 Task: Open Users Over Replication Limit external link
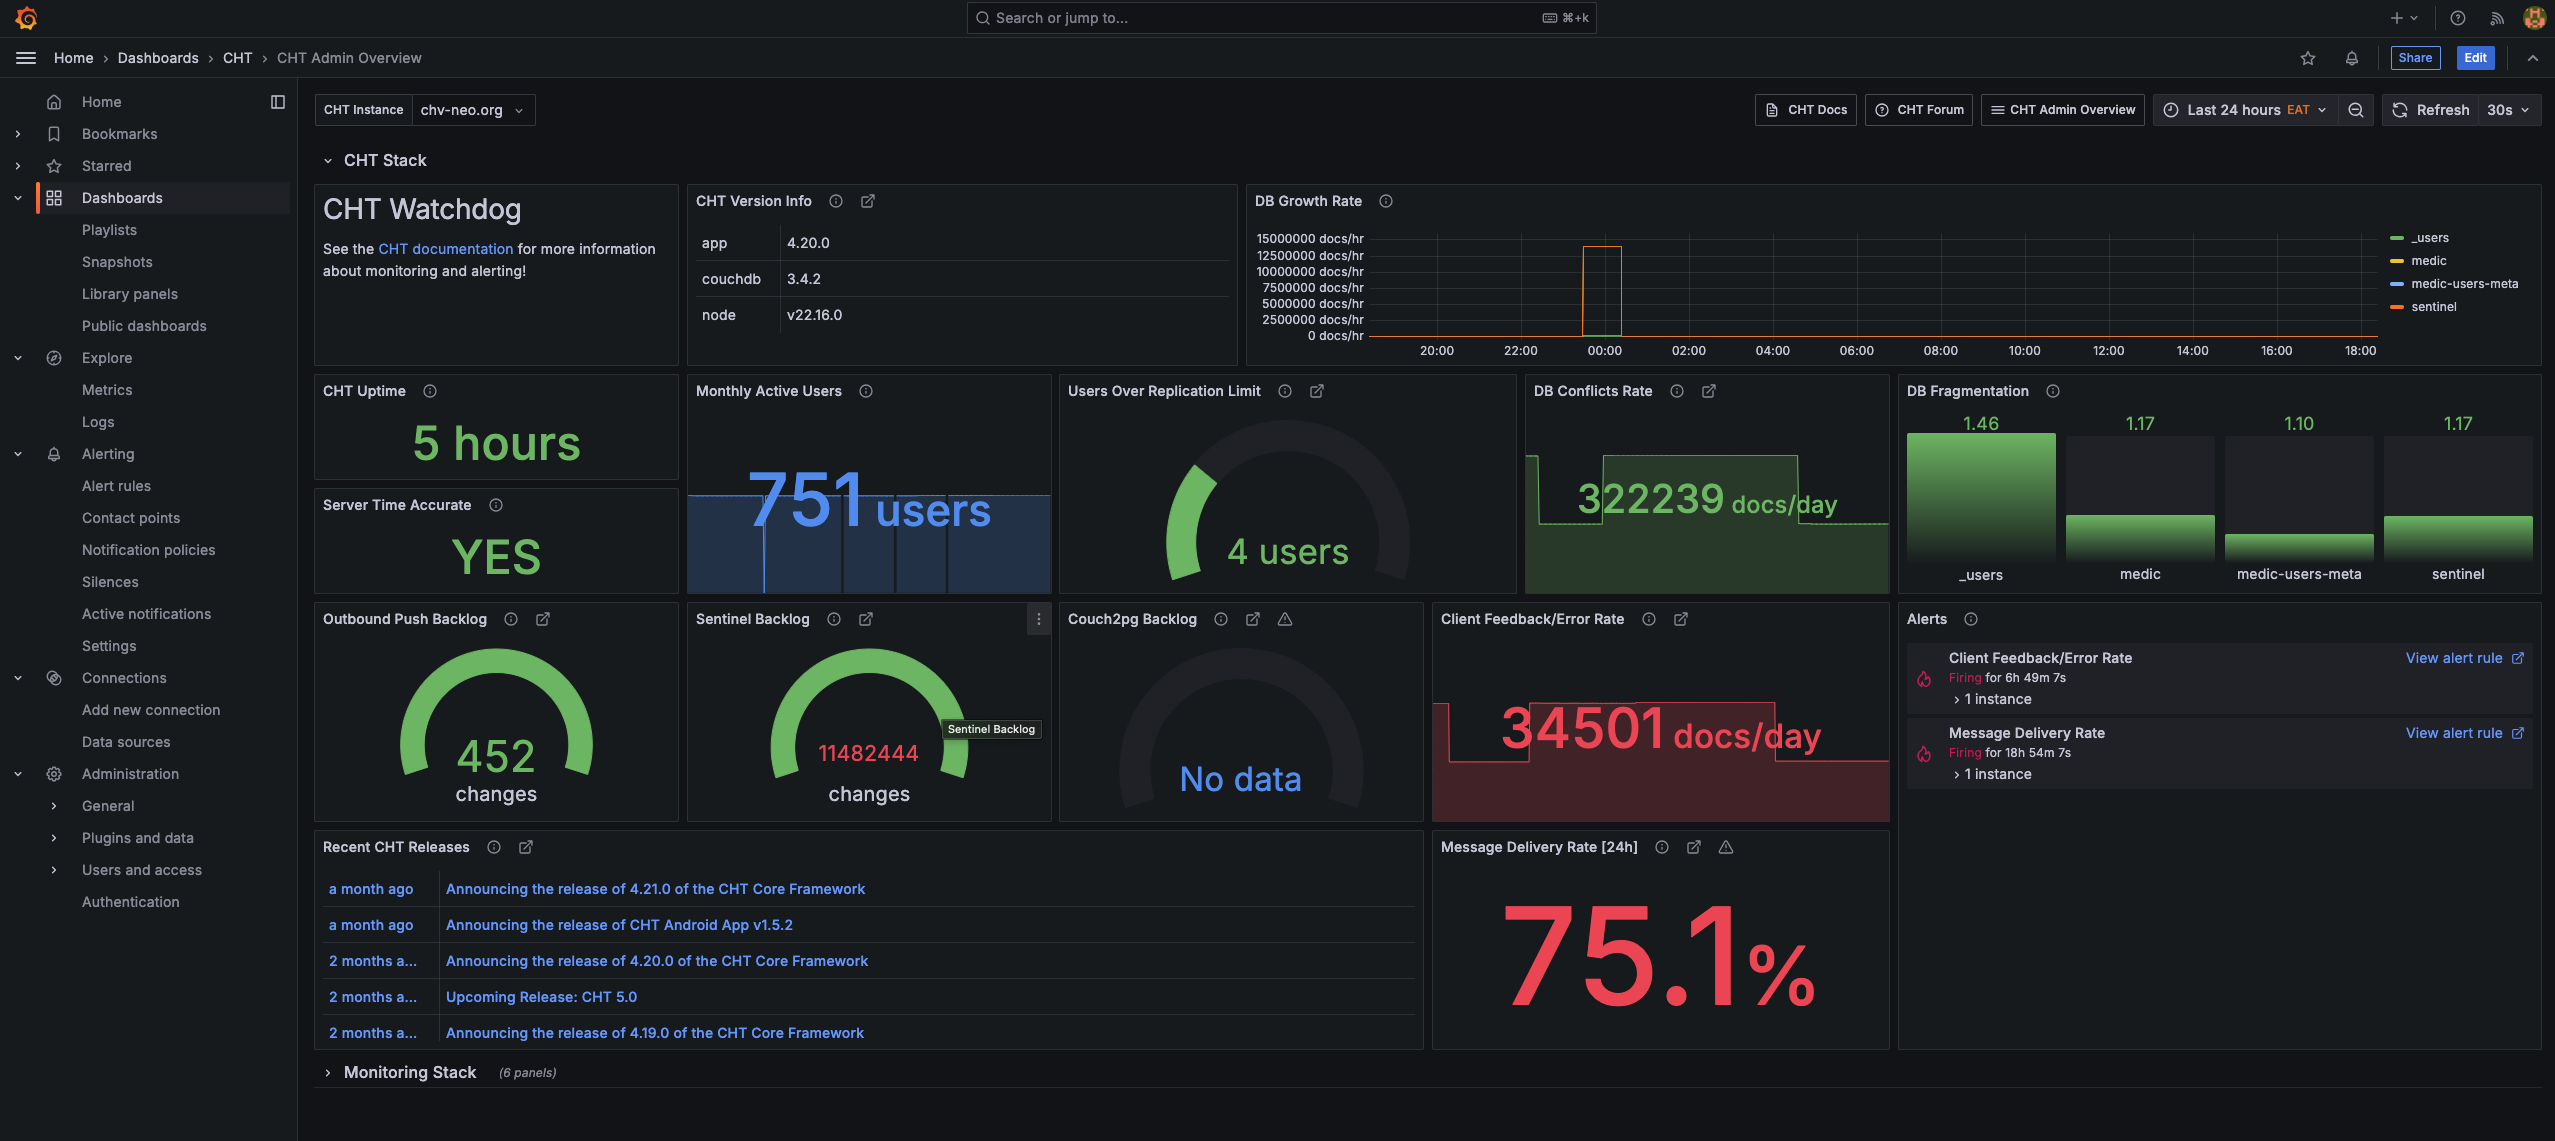pyautogui.click(x=1317, y=391)
